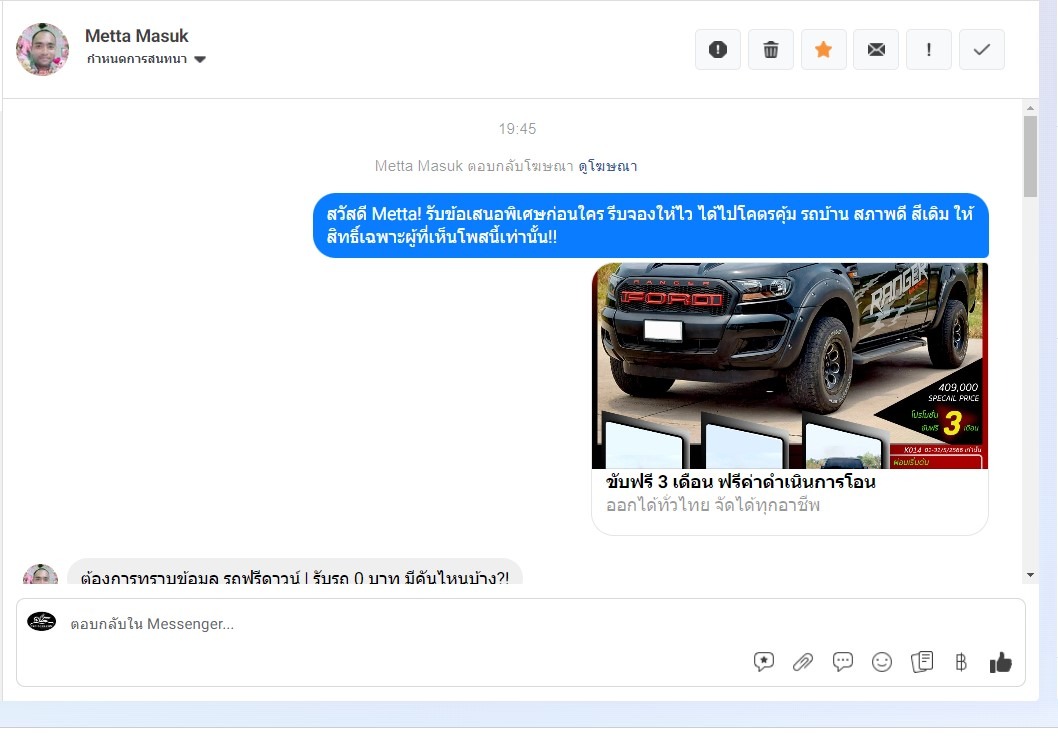Click scrollbar up arrow in chat
The width and height of the screenshot is (1058, 742).
pyautogui.click(x=1030, y=108)
